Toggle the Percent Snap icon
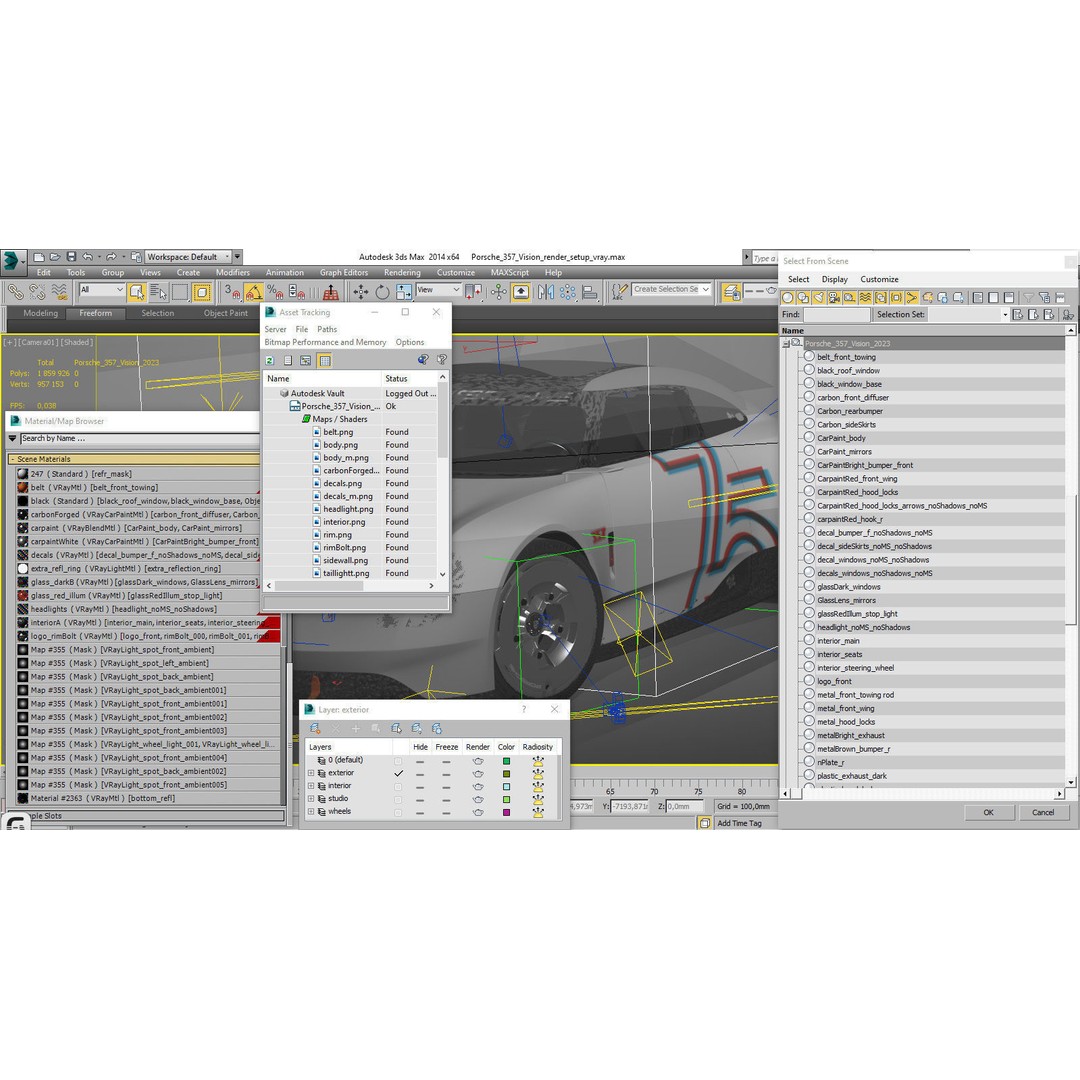Screen dimensions: 1080x1080 [275, 292]
